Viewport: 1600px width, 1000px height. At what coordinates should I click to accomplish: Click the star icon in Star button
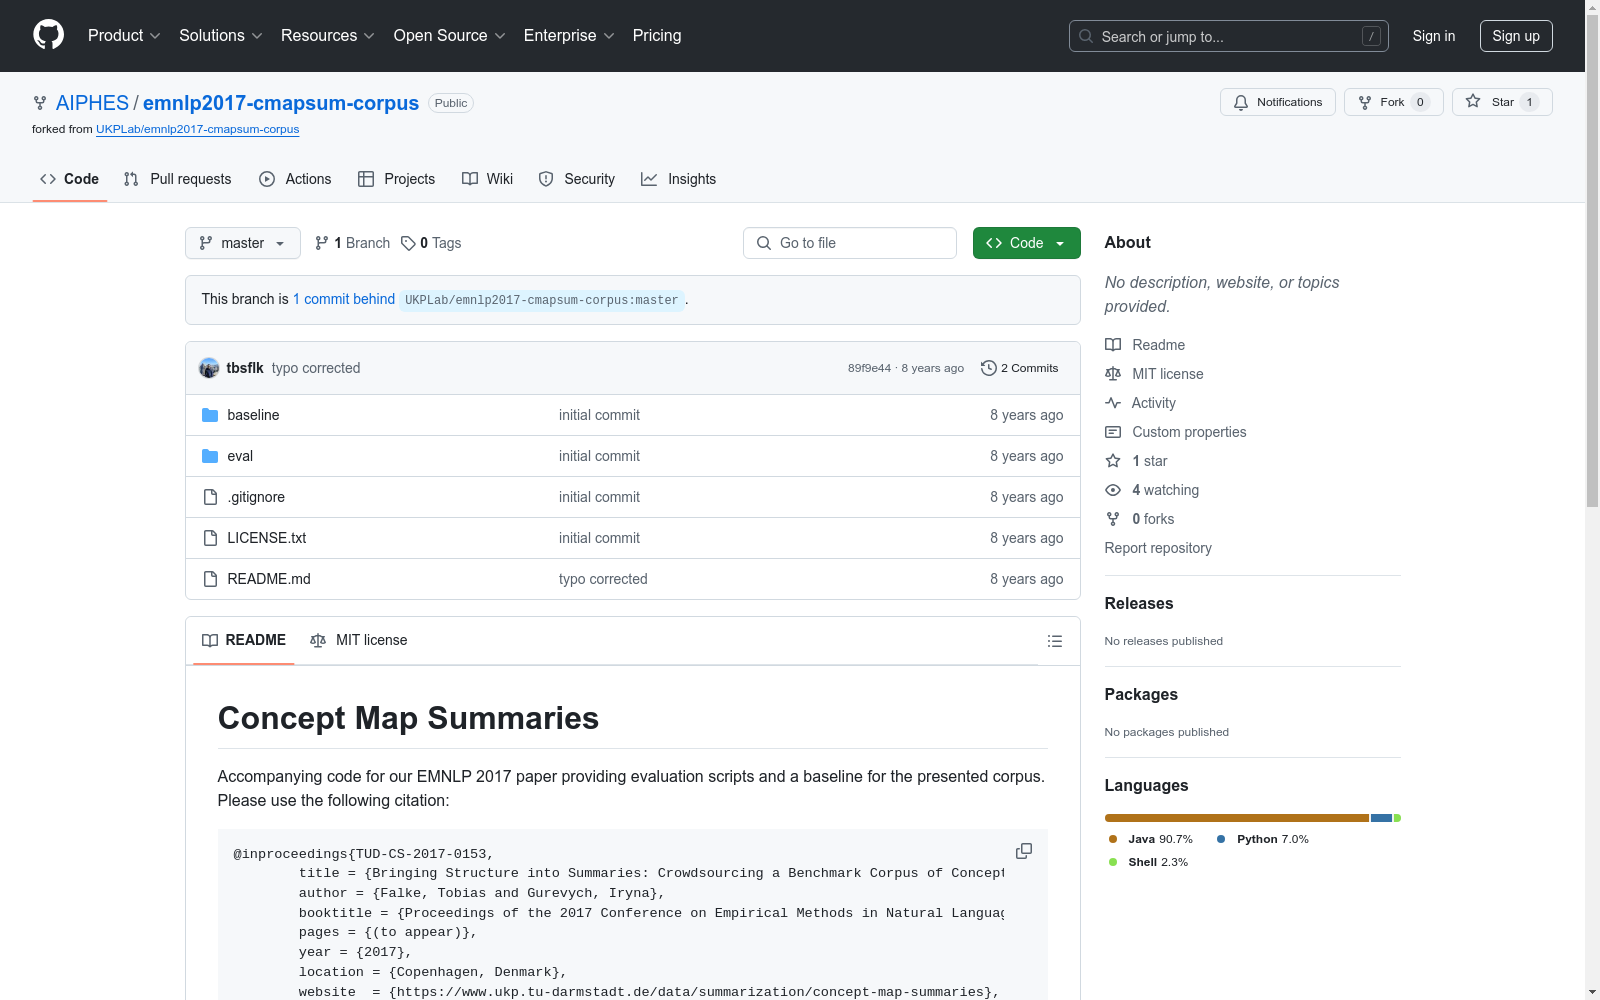(1473, 101)
